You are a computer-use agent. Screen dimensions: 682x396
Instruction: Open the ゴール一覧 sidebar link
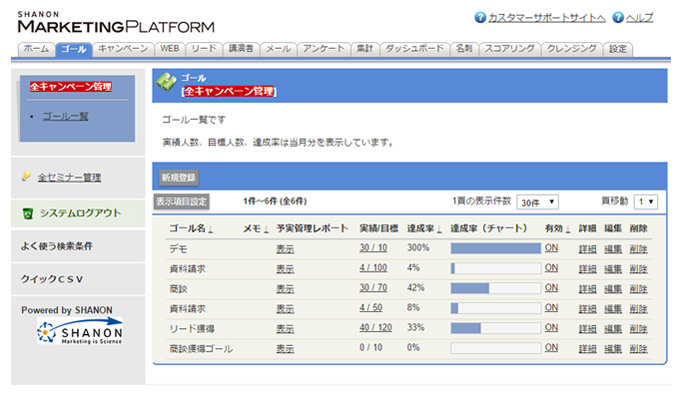point(65,117)
